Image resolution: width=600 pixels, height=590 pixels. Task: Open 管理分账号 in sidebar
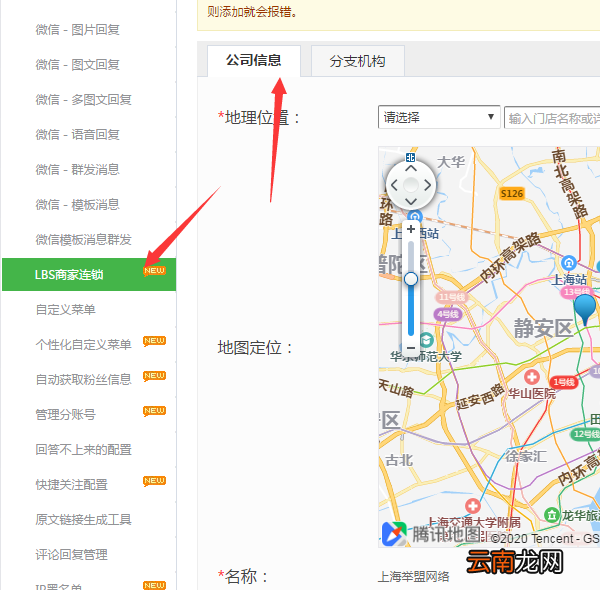(65, 414)
